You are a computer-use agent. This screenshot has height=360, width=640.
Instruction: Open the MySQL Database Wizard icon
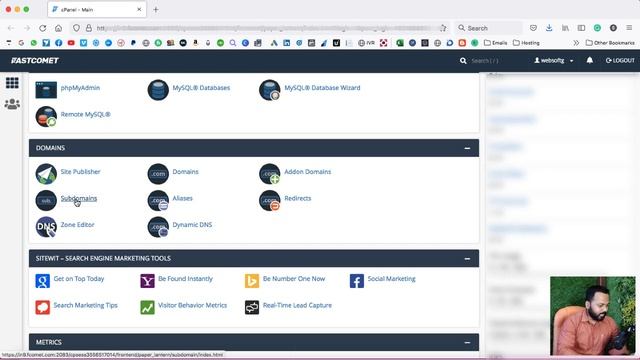point(270,90)
